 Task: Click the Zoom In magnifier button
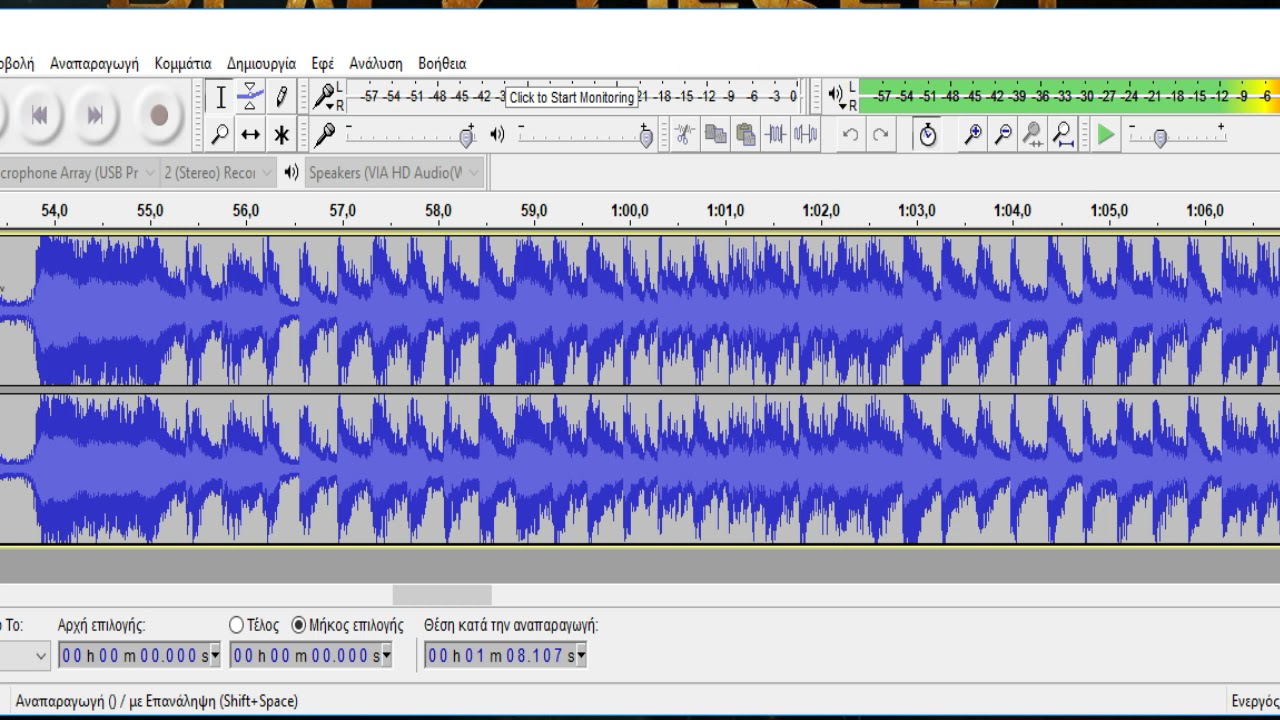click(972, 134)
